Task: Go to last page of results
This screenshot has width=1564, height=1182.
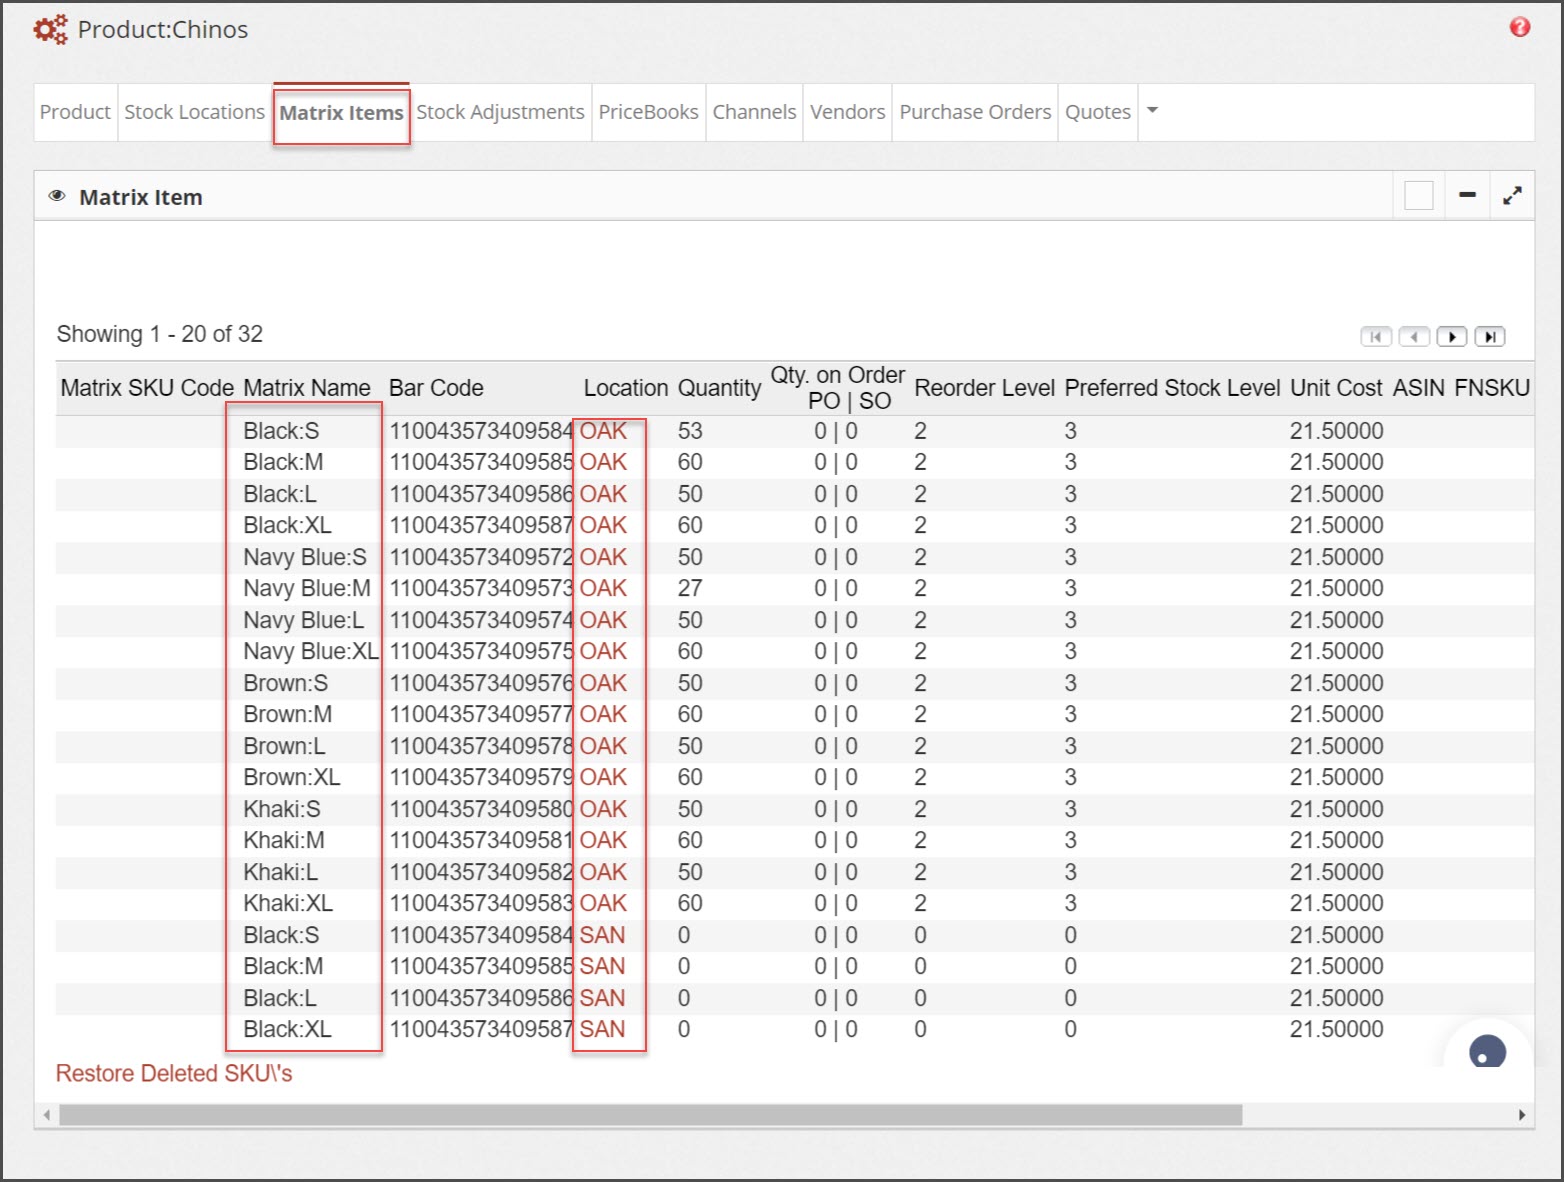Action: click(x=1490, y=337)
